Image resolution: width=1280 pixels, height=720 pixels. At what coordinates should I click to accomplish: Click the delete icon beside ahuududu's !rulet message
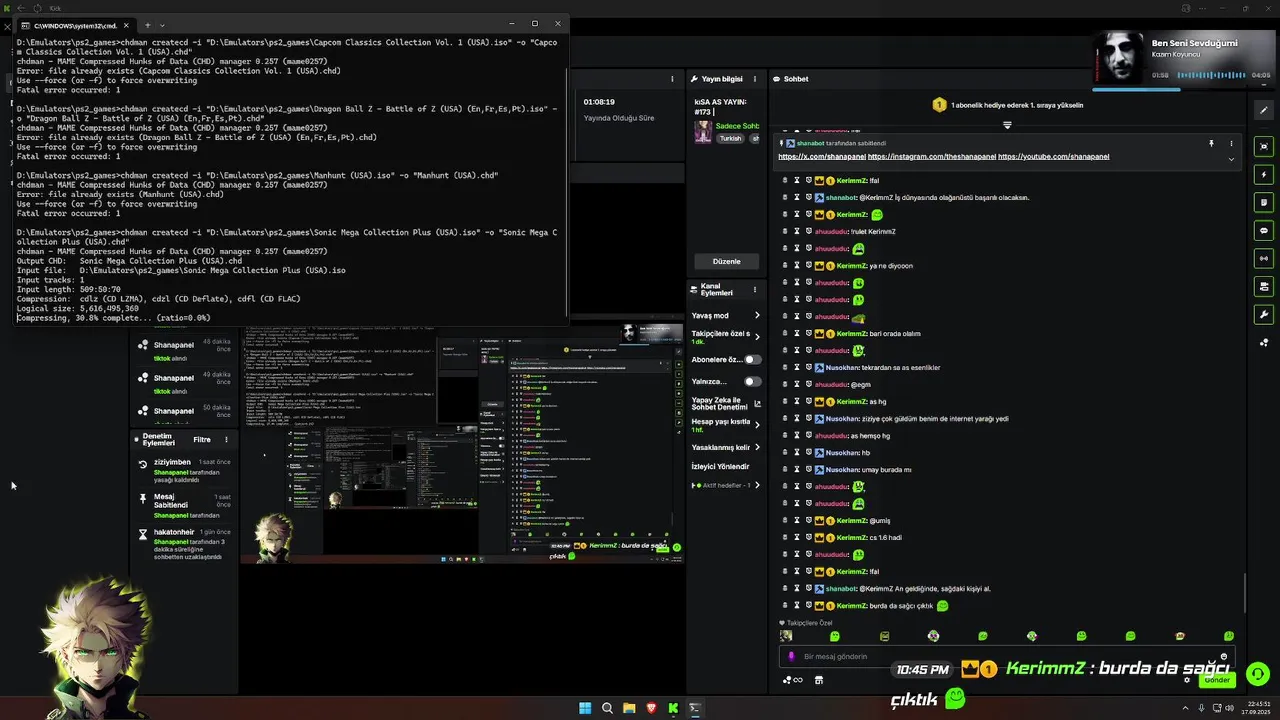point(785,231)
